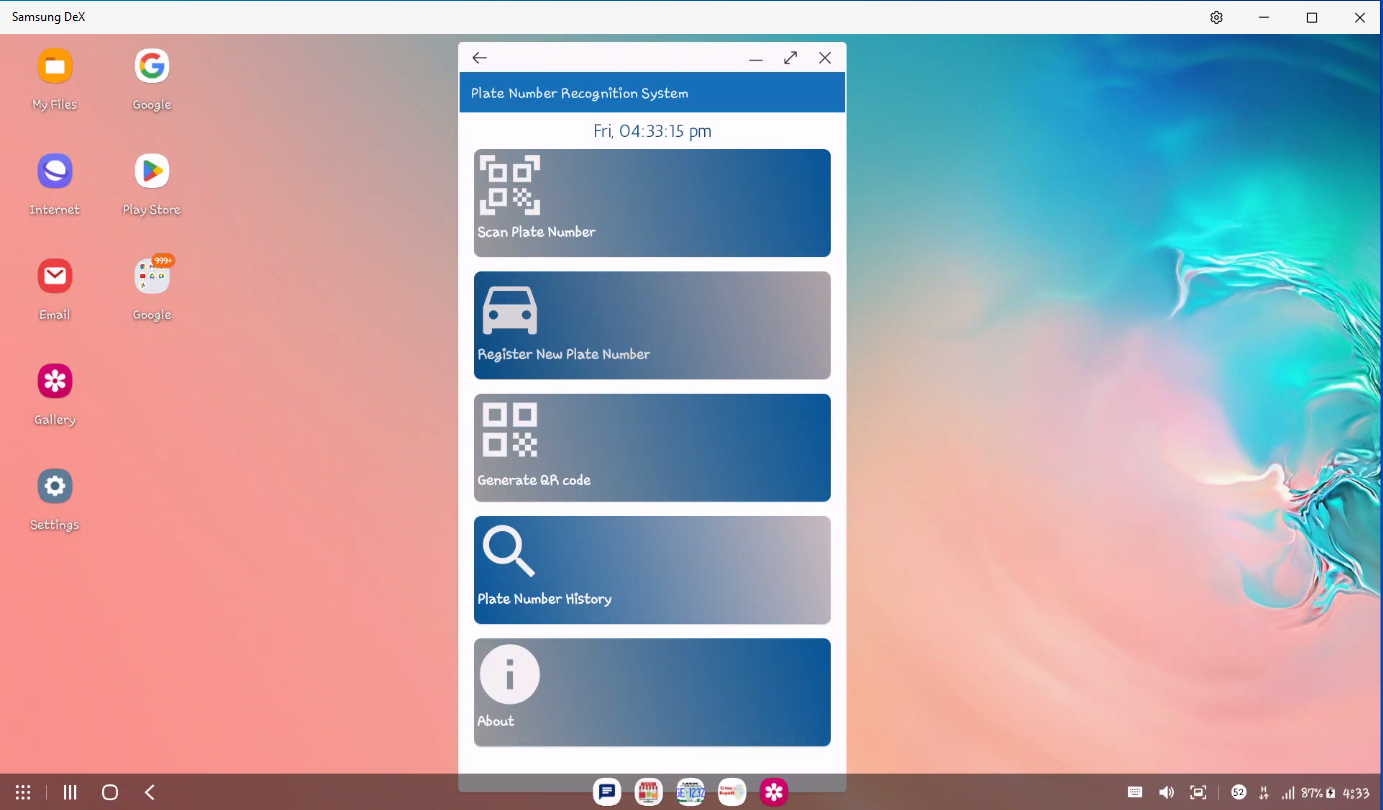Open the Samsung Internet browser icon
This screenshot has width=1383, height=810.
point(55,172)
